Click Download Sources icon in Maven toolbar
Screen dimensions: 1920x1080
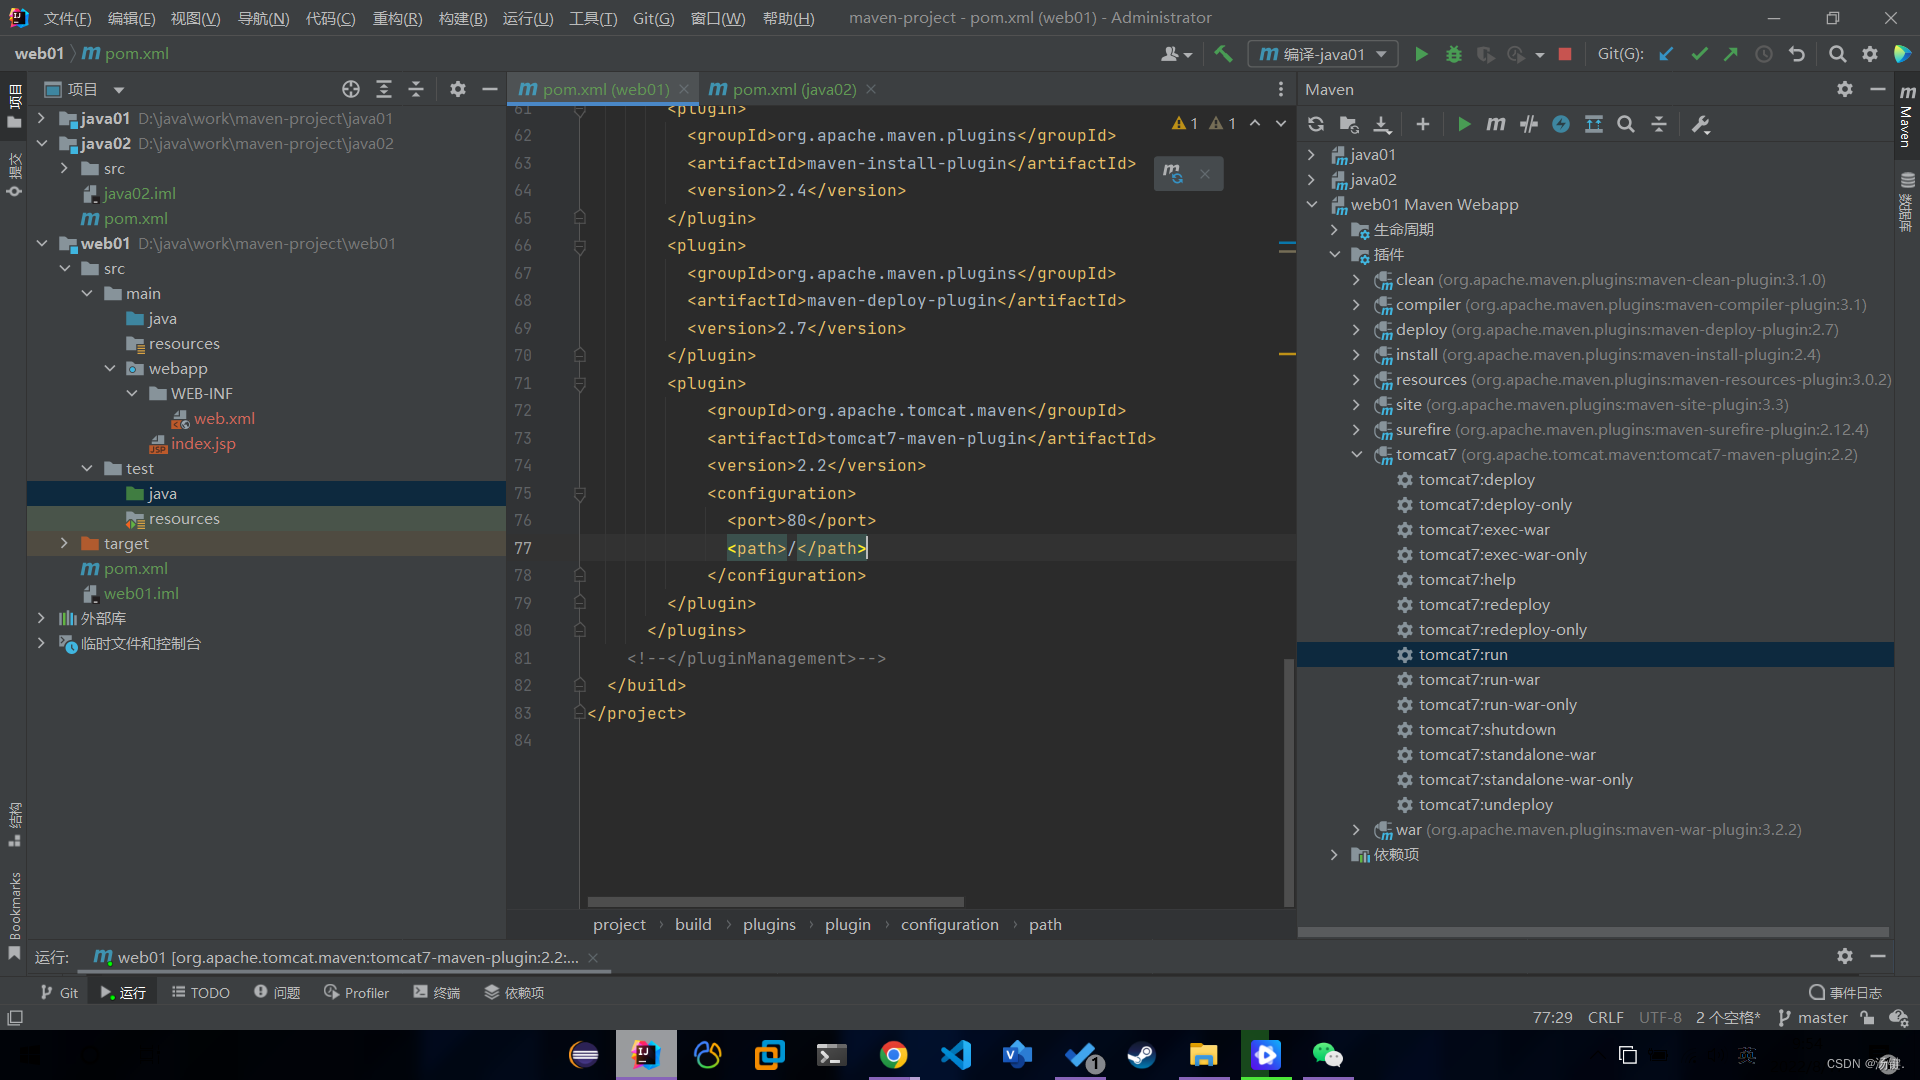pos(1382,124)
